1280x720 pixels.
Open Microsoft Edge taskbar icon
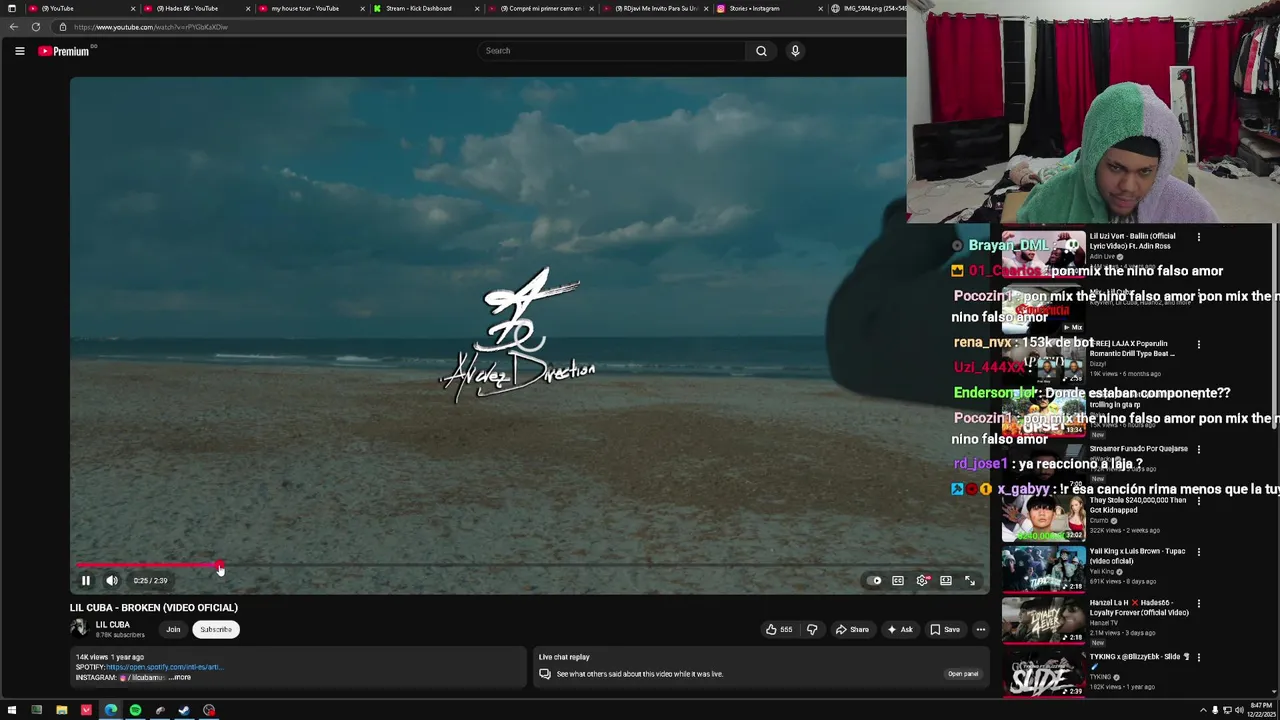coord(110,711)
